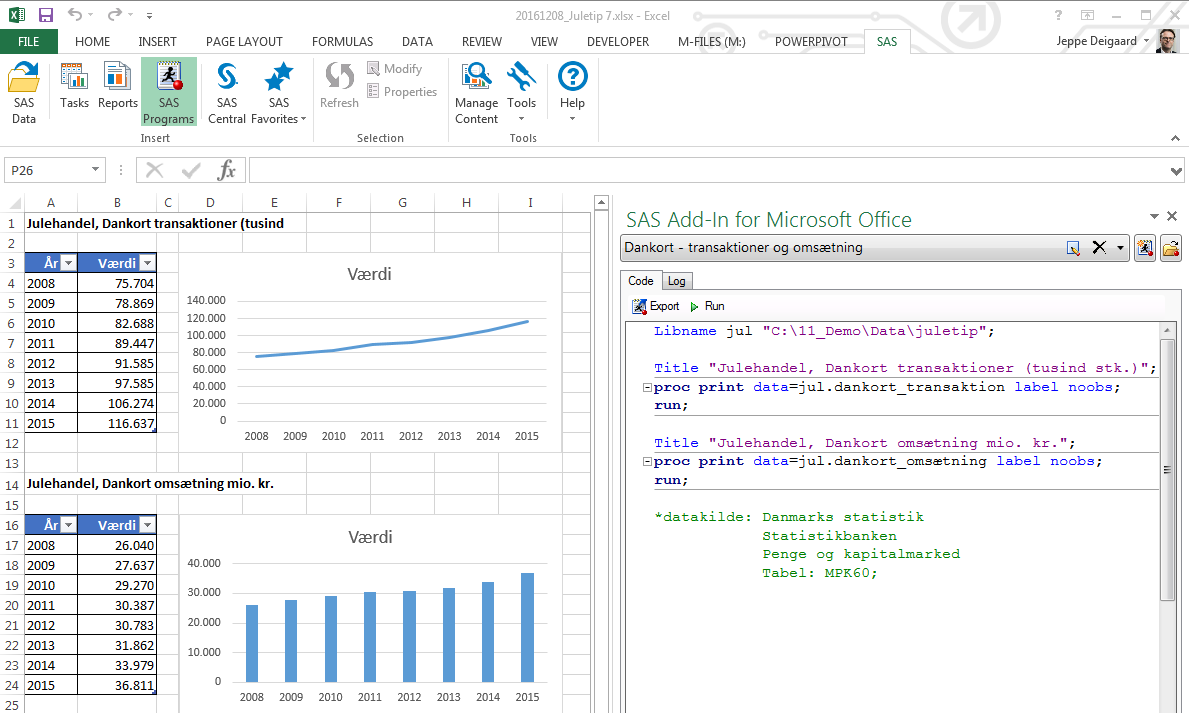This screenshot has height=713, width=1189.
Task: Switch to the Log tab
Action: coord(677,281)
